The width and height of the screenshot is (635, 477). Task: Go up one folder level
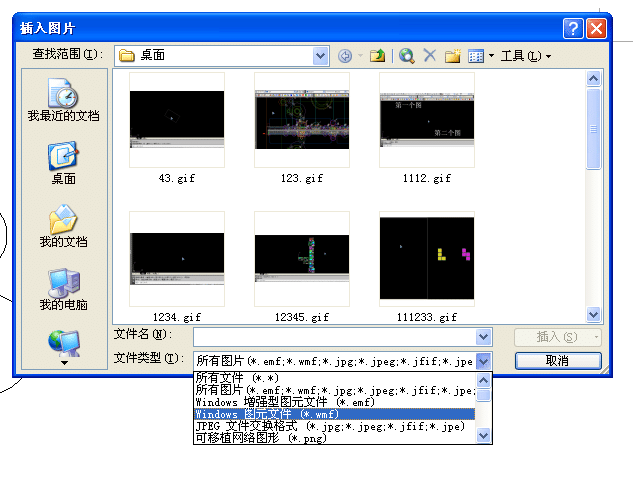click(x=377, y=56)
